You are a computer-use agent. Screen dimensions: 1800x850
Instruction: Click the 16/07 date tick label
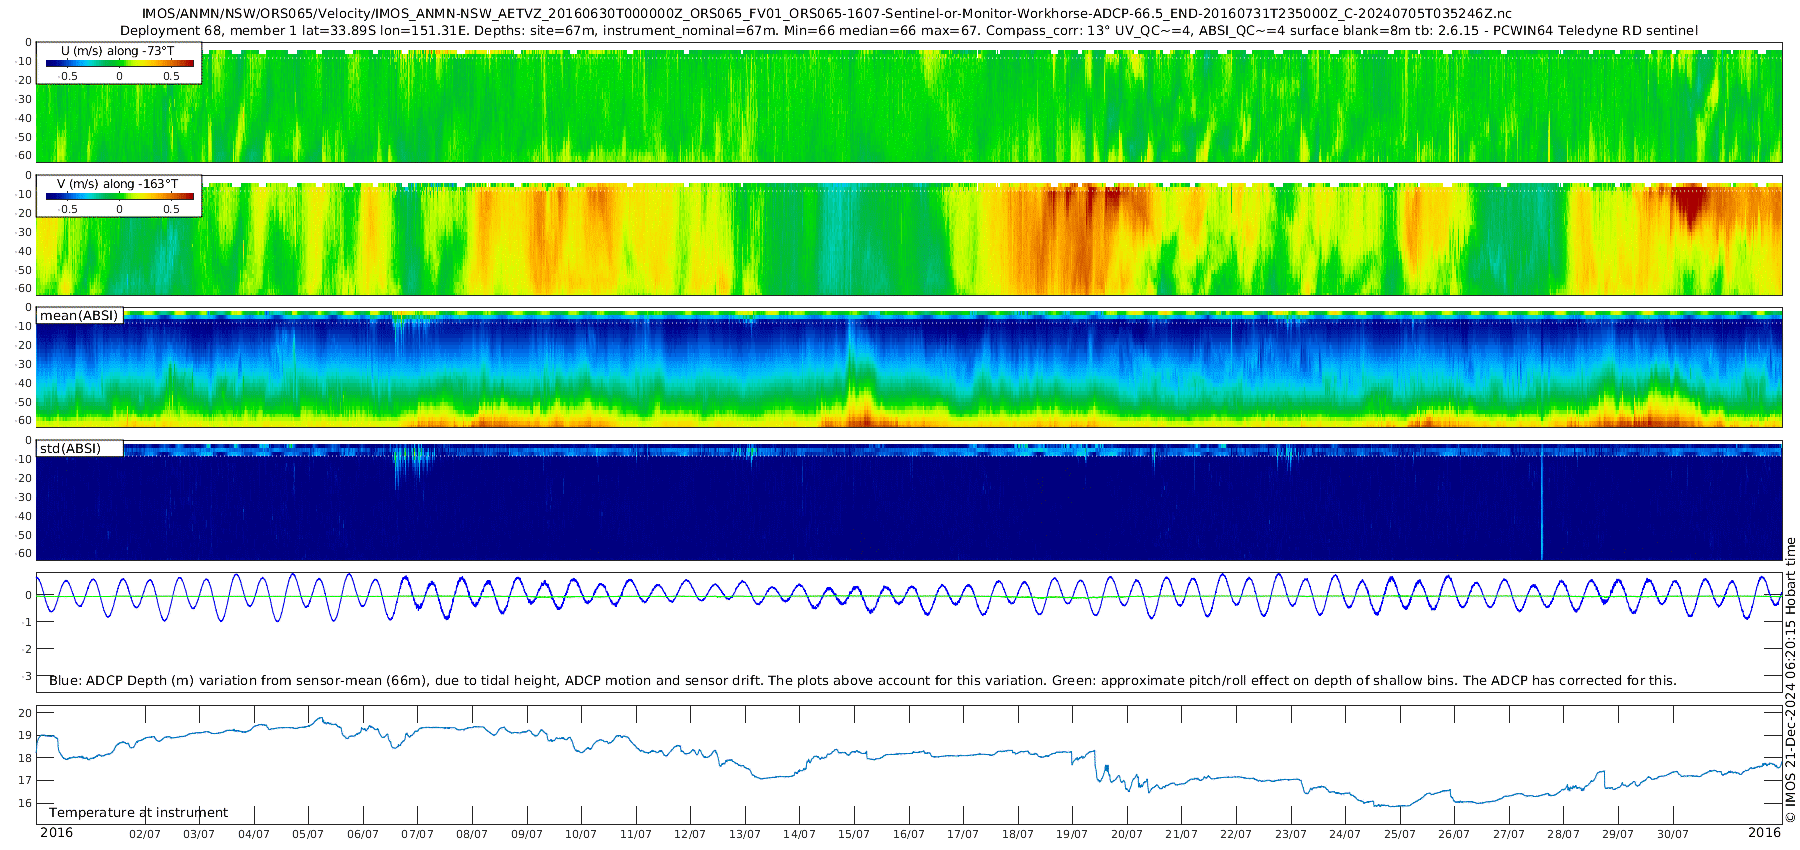(908, 834)
